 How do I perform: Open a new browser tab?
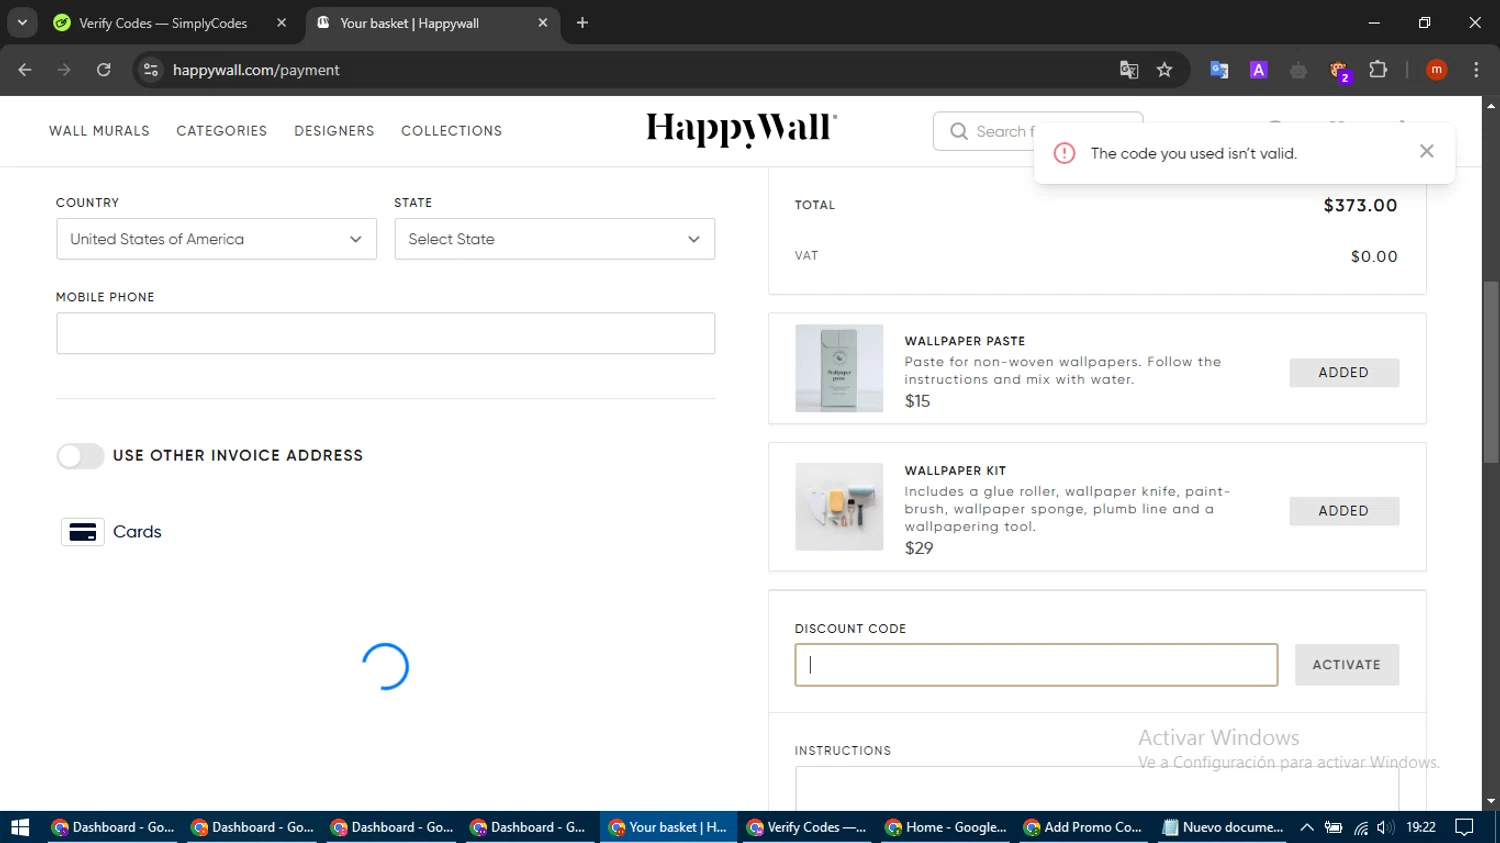click(x=582, y=23)
